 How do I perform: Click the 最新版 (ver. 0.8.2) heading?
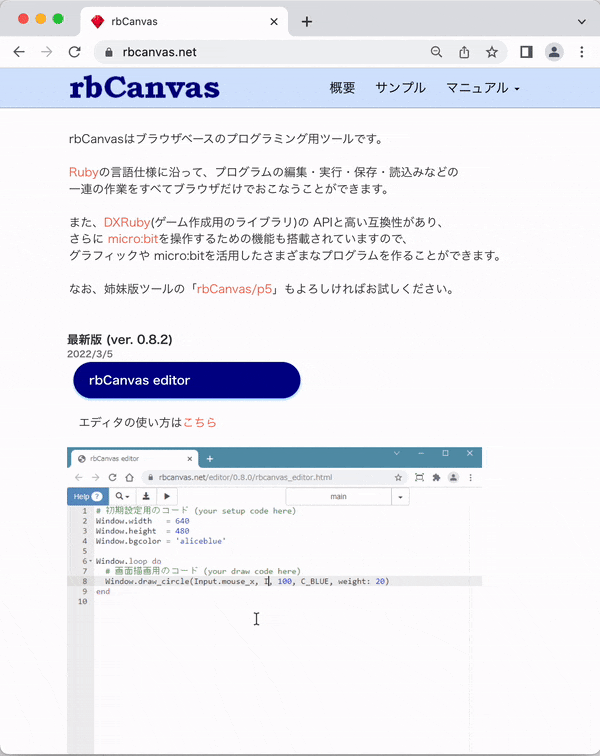coord(120,339)
